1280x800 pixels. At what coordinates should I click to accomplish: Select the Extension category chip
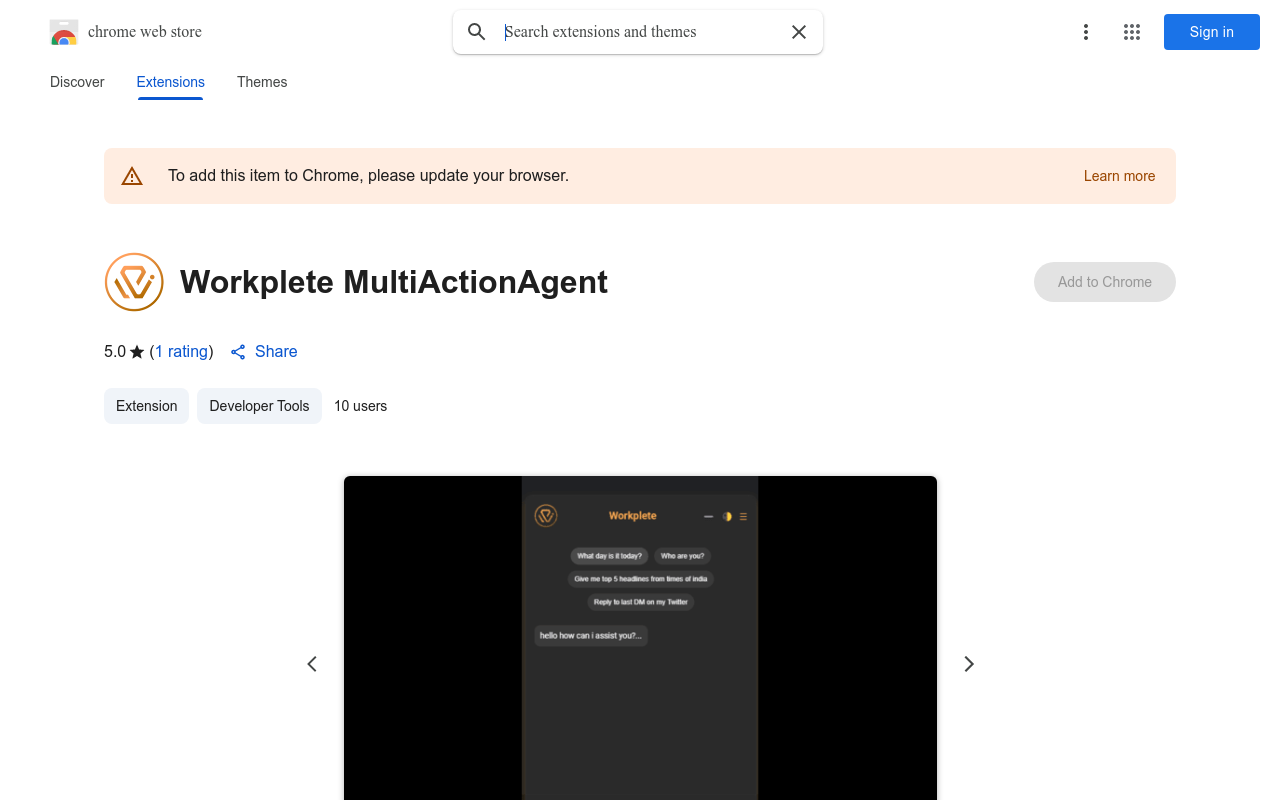pos(147,406)
